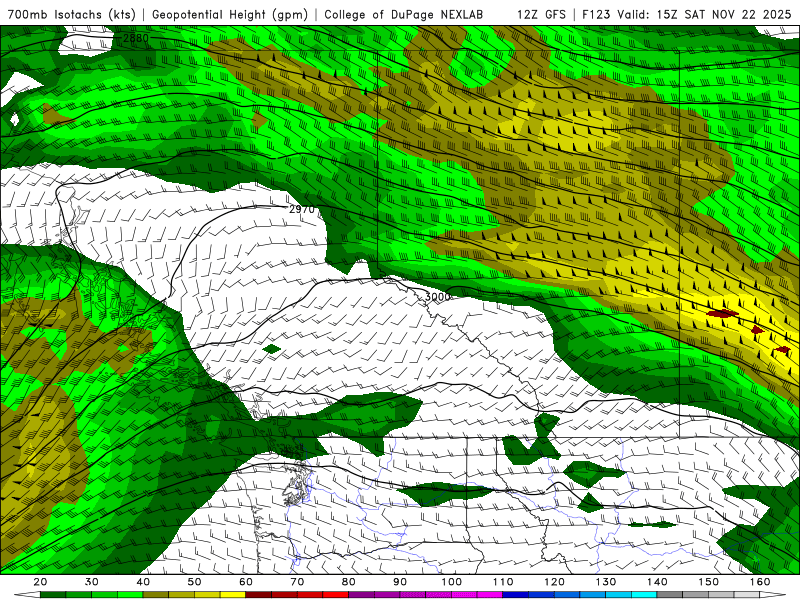Click the 110 label on the color scale
The width and height of the screenshot is (800, 600).
pyautogui.click(x=503, y=582)
